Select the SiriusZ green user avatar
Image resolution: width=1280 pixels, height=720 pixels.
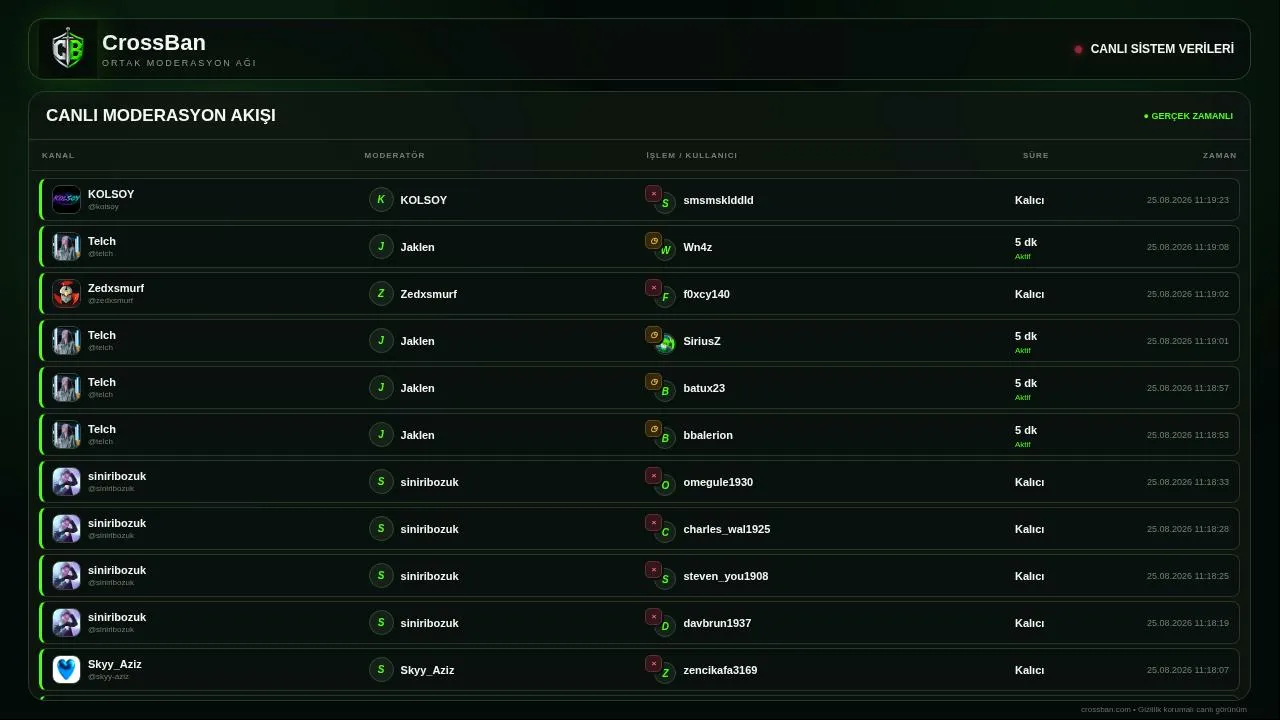[x=665, y=344]
